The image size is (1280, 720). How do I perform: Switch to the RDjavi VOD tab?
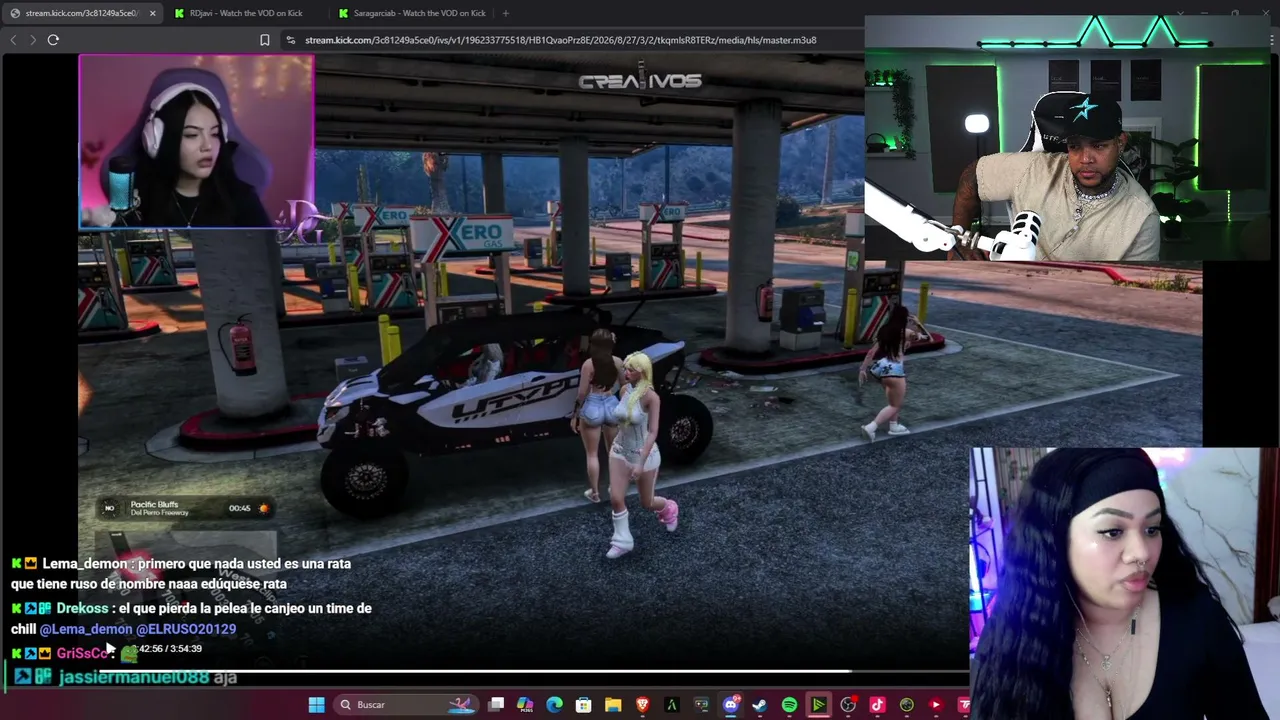click(x=246, y=13)
